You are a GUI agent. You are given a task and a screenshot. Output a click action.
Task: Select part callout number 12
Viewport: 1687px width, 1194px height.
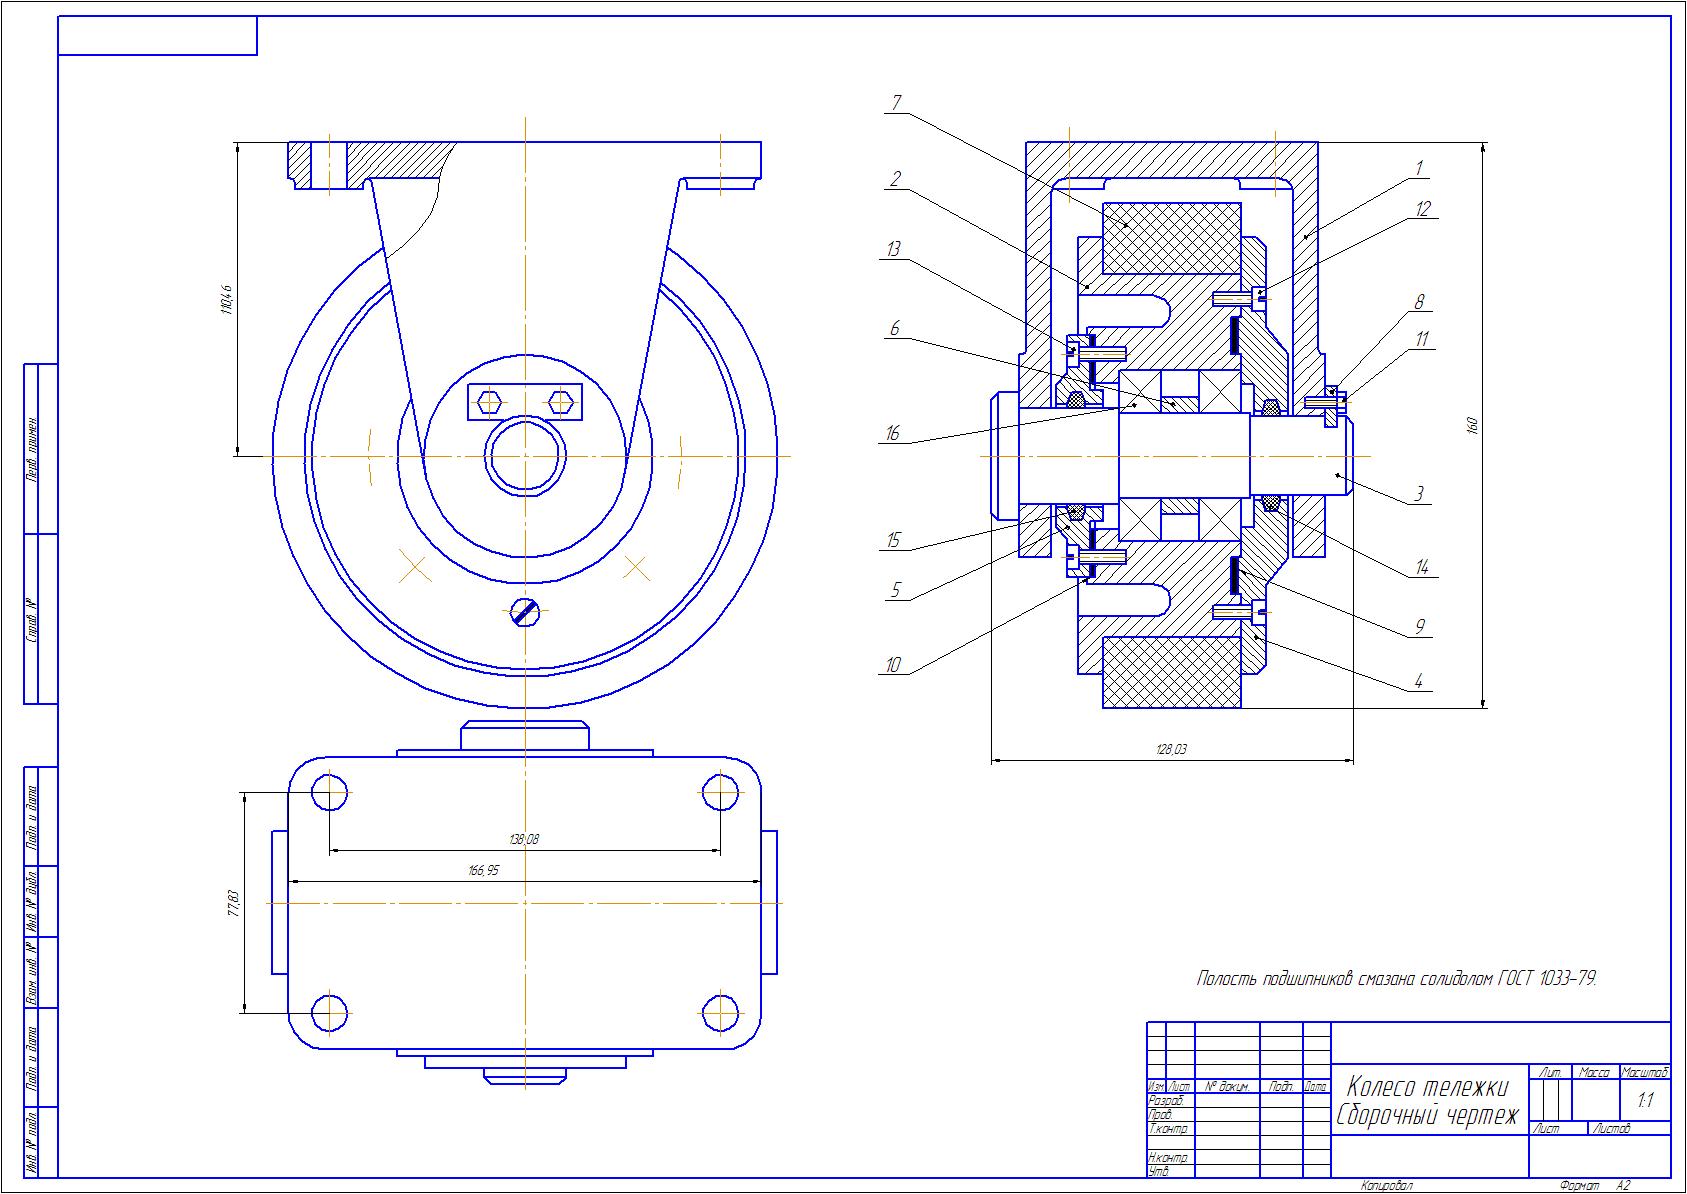point(1422,209)
